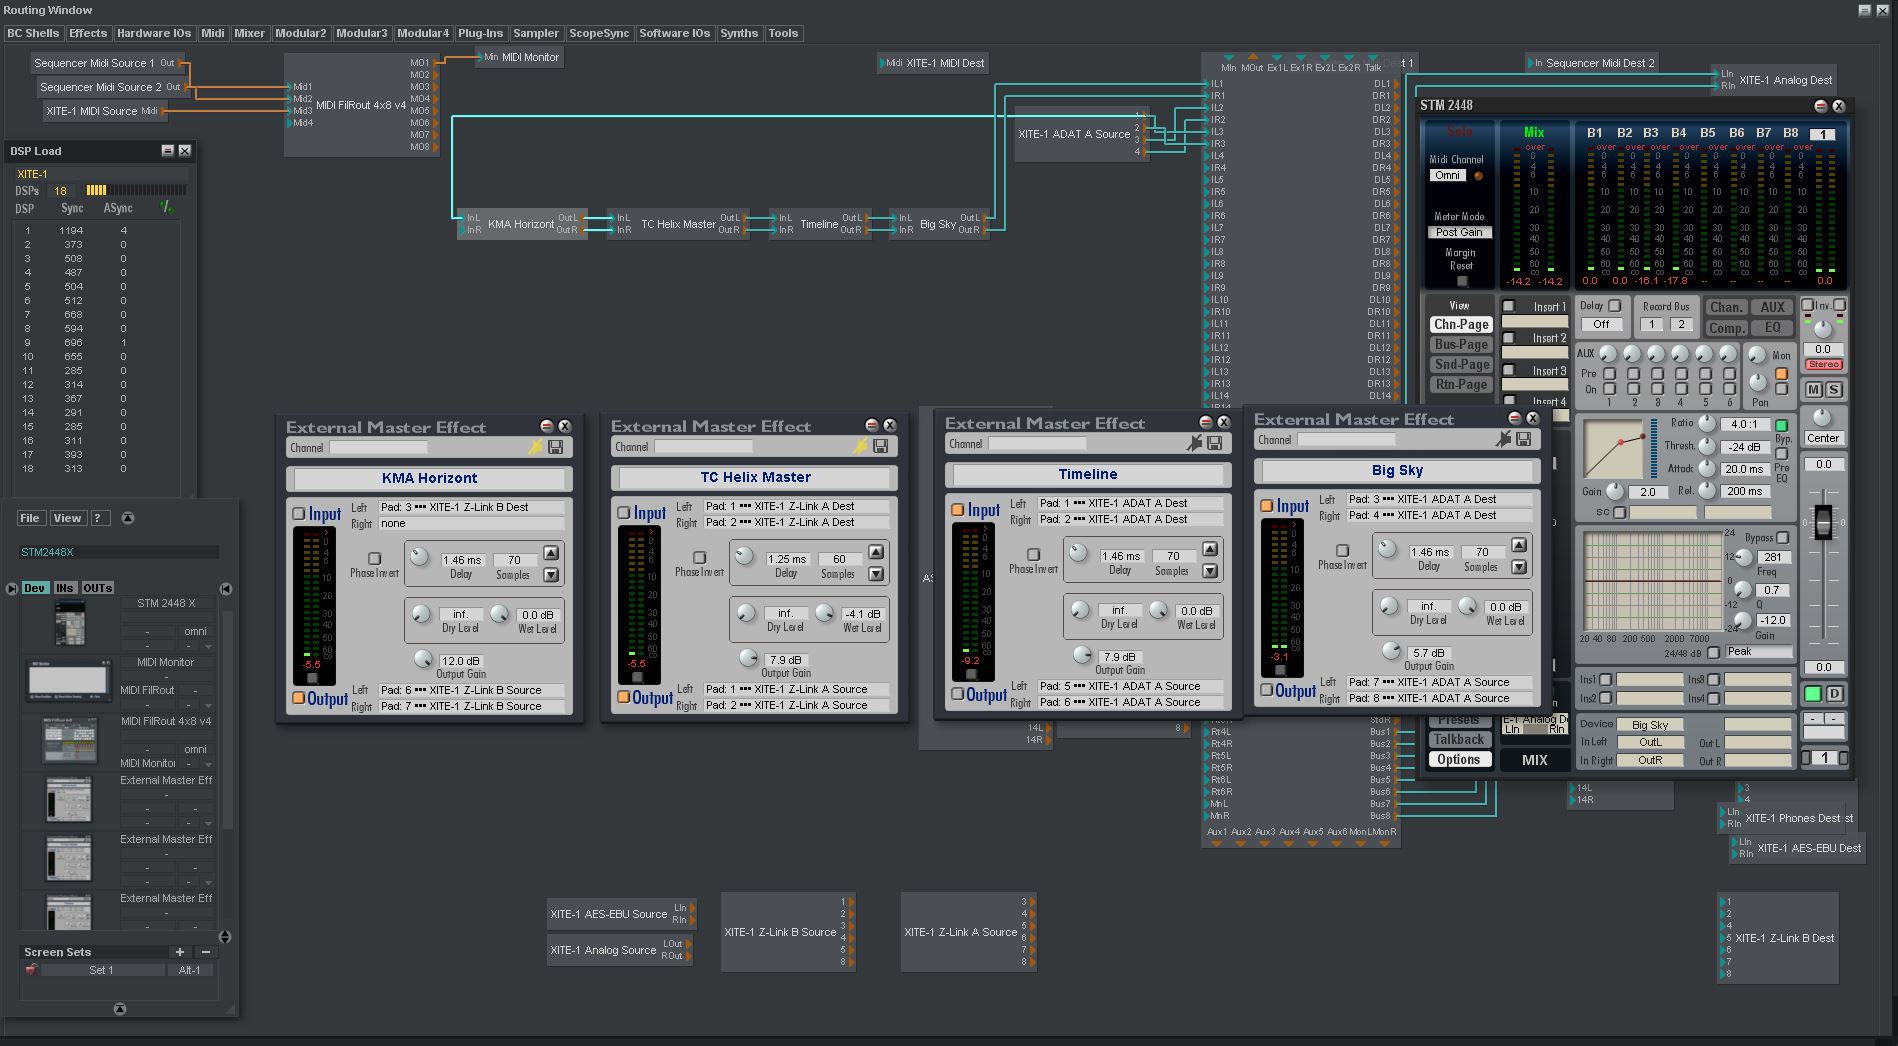Toggle Phase Invert in KMA Horizont panel
Viewport: 1898px width, 1046px height.
374,558
